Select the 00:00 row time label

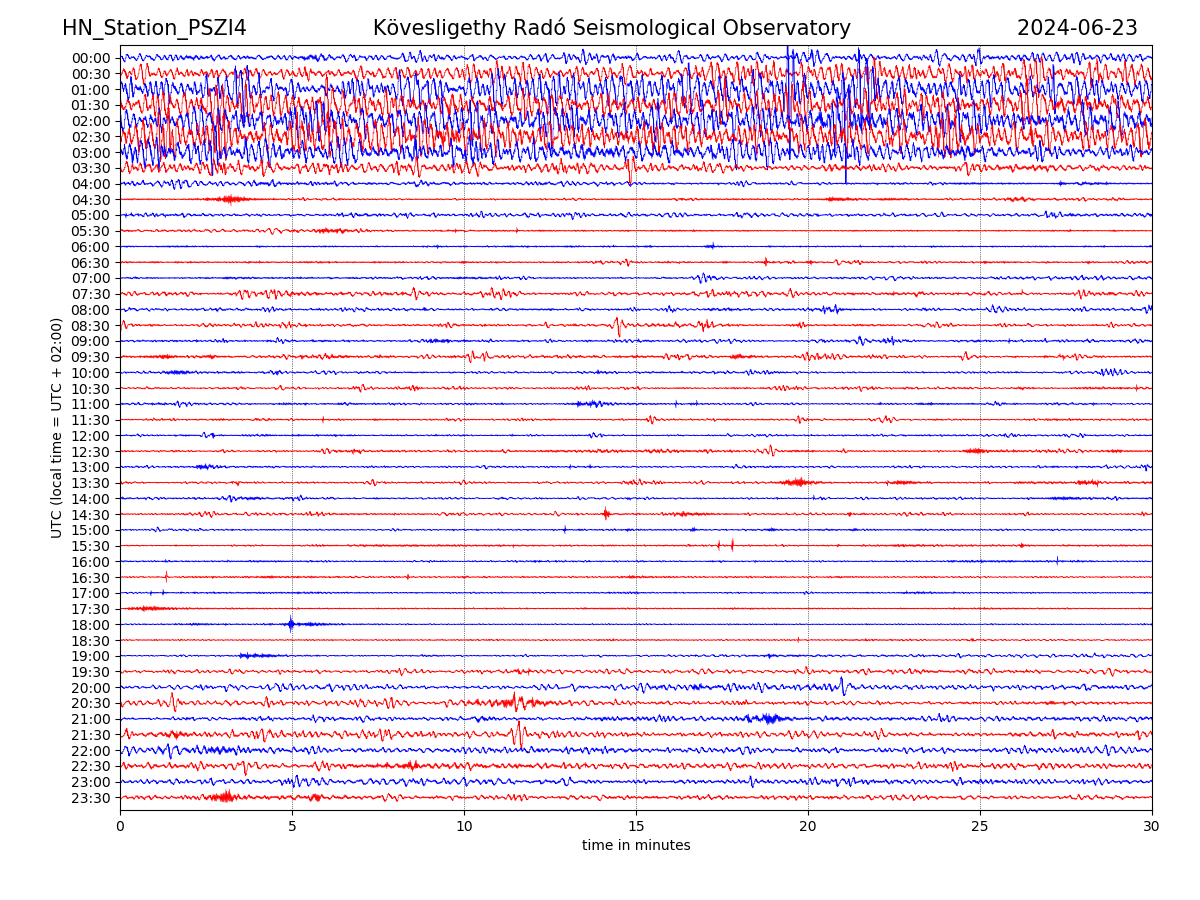tap(90, 58)
